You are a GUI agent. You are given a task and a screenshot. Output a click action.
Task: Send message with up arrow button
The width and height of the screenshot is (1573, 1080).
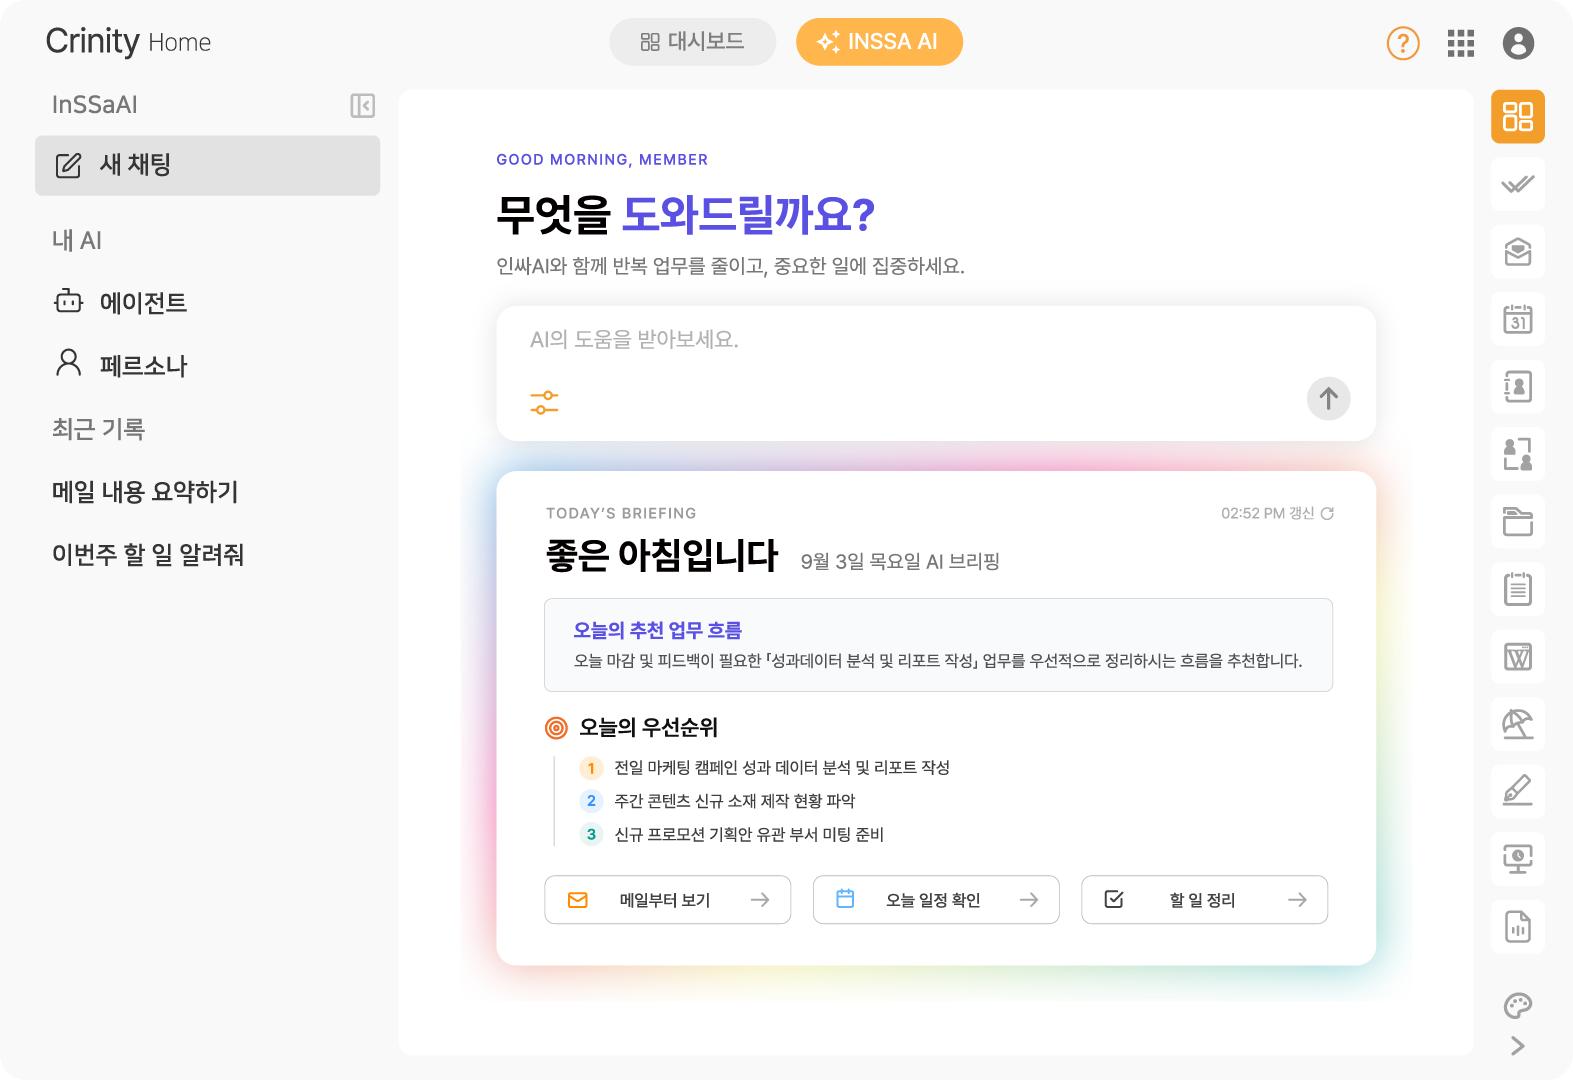1329,398
